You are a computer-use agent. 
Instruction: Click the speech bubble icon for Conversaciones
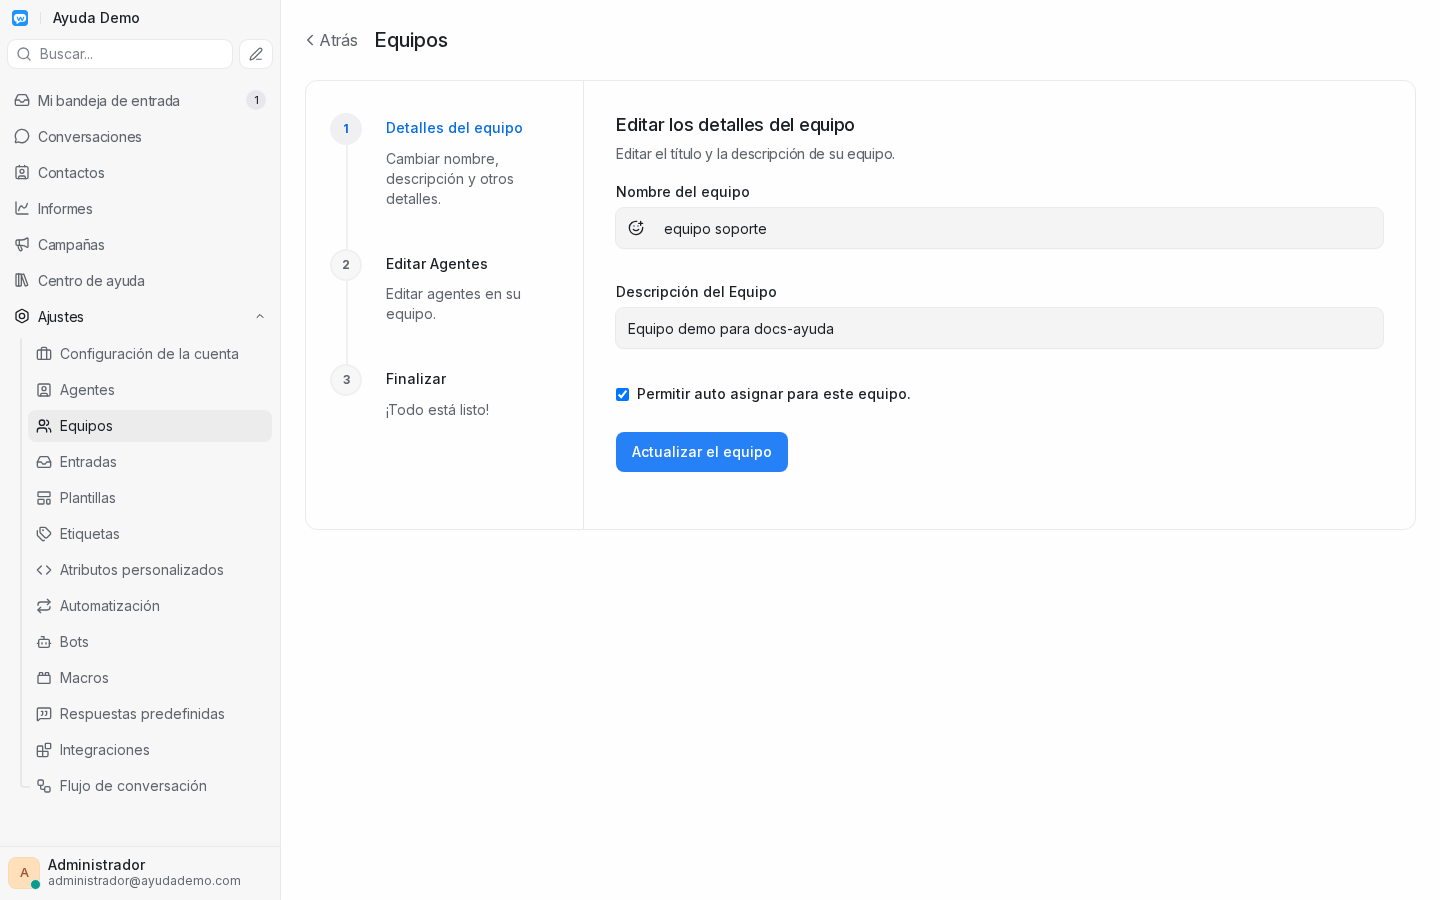click(22, 136)
